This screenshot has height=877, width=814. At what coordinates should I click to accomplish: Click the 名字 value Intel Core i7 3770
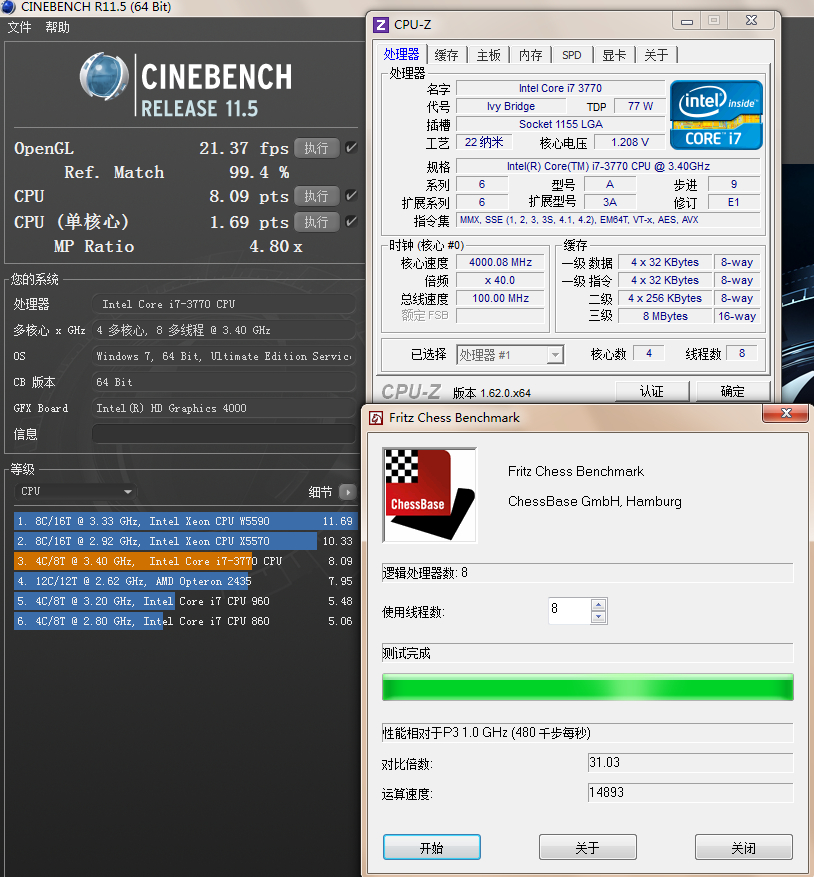(560, 88)
